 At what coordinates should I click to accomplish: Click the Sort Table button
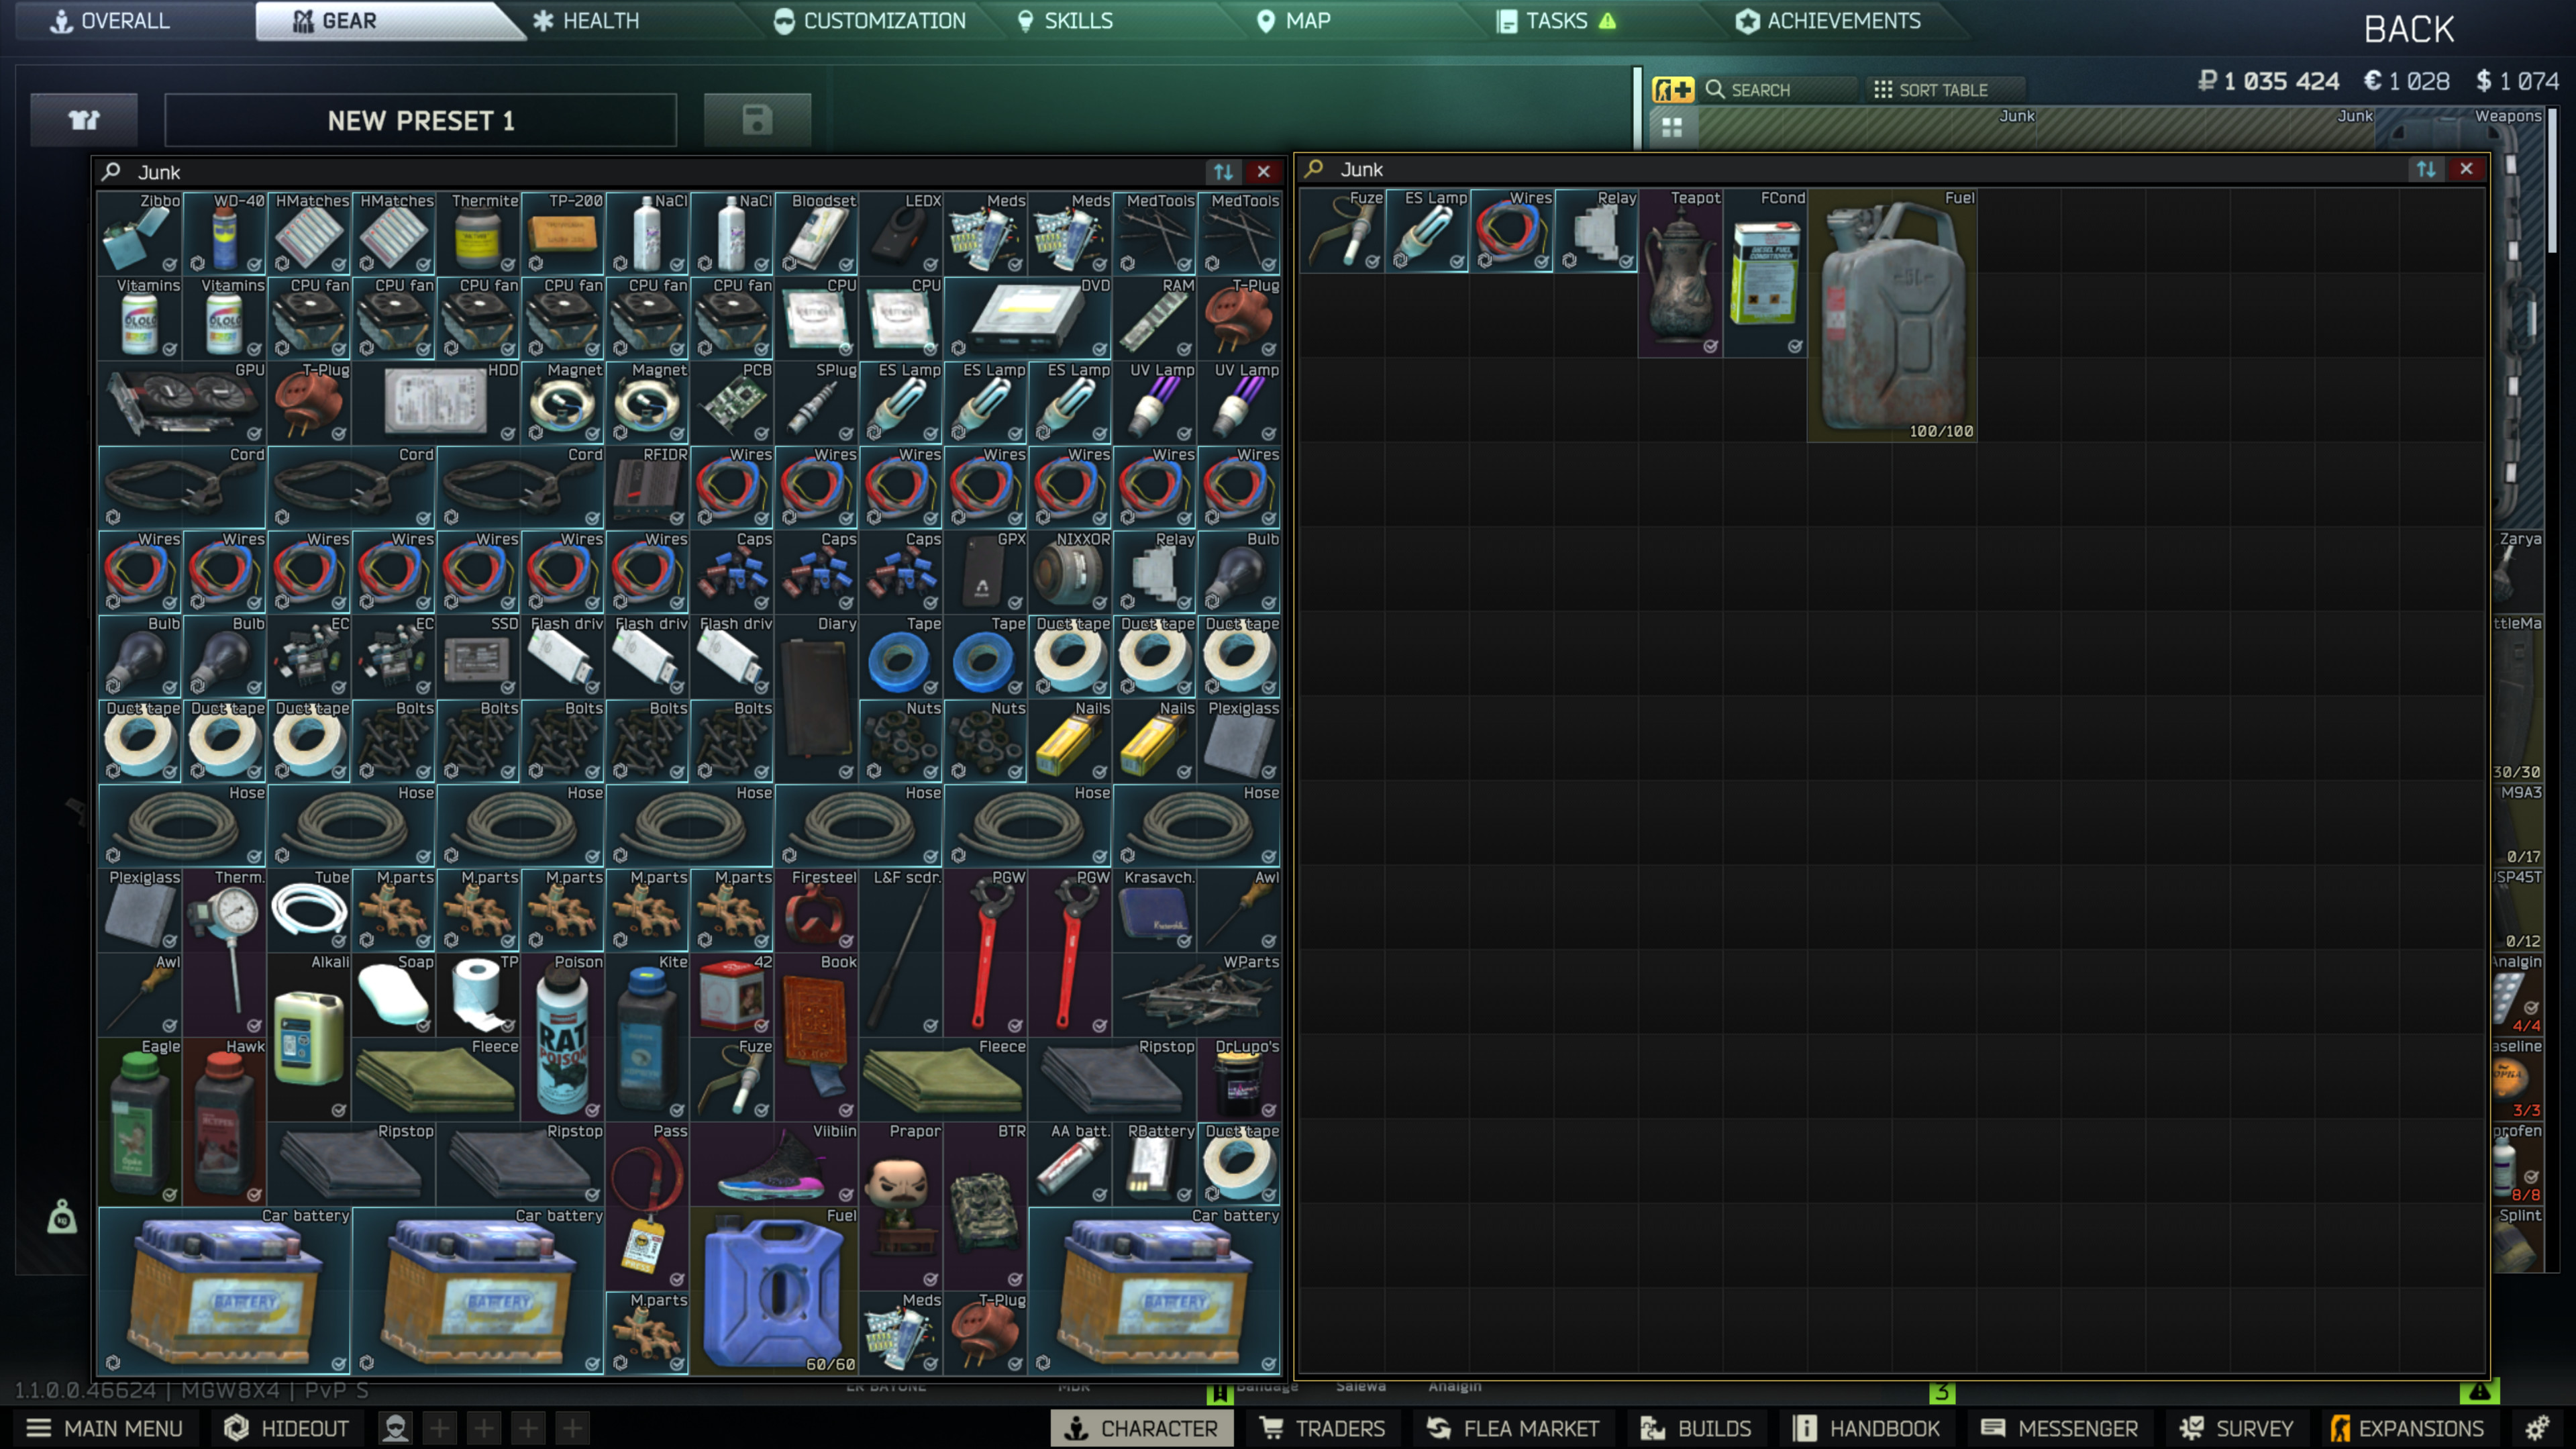coord(1946,90)
